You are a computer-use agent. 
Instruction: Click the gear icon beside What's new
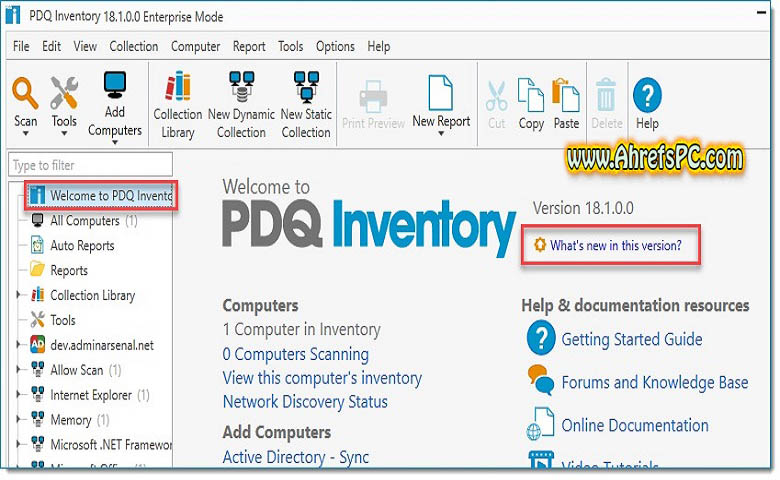[x=539, y=245]
